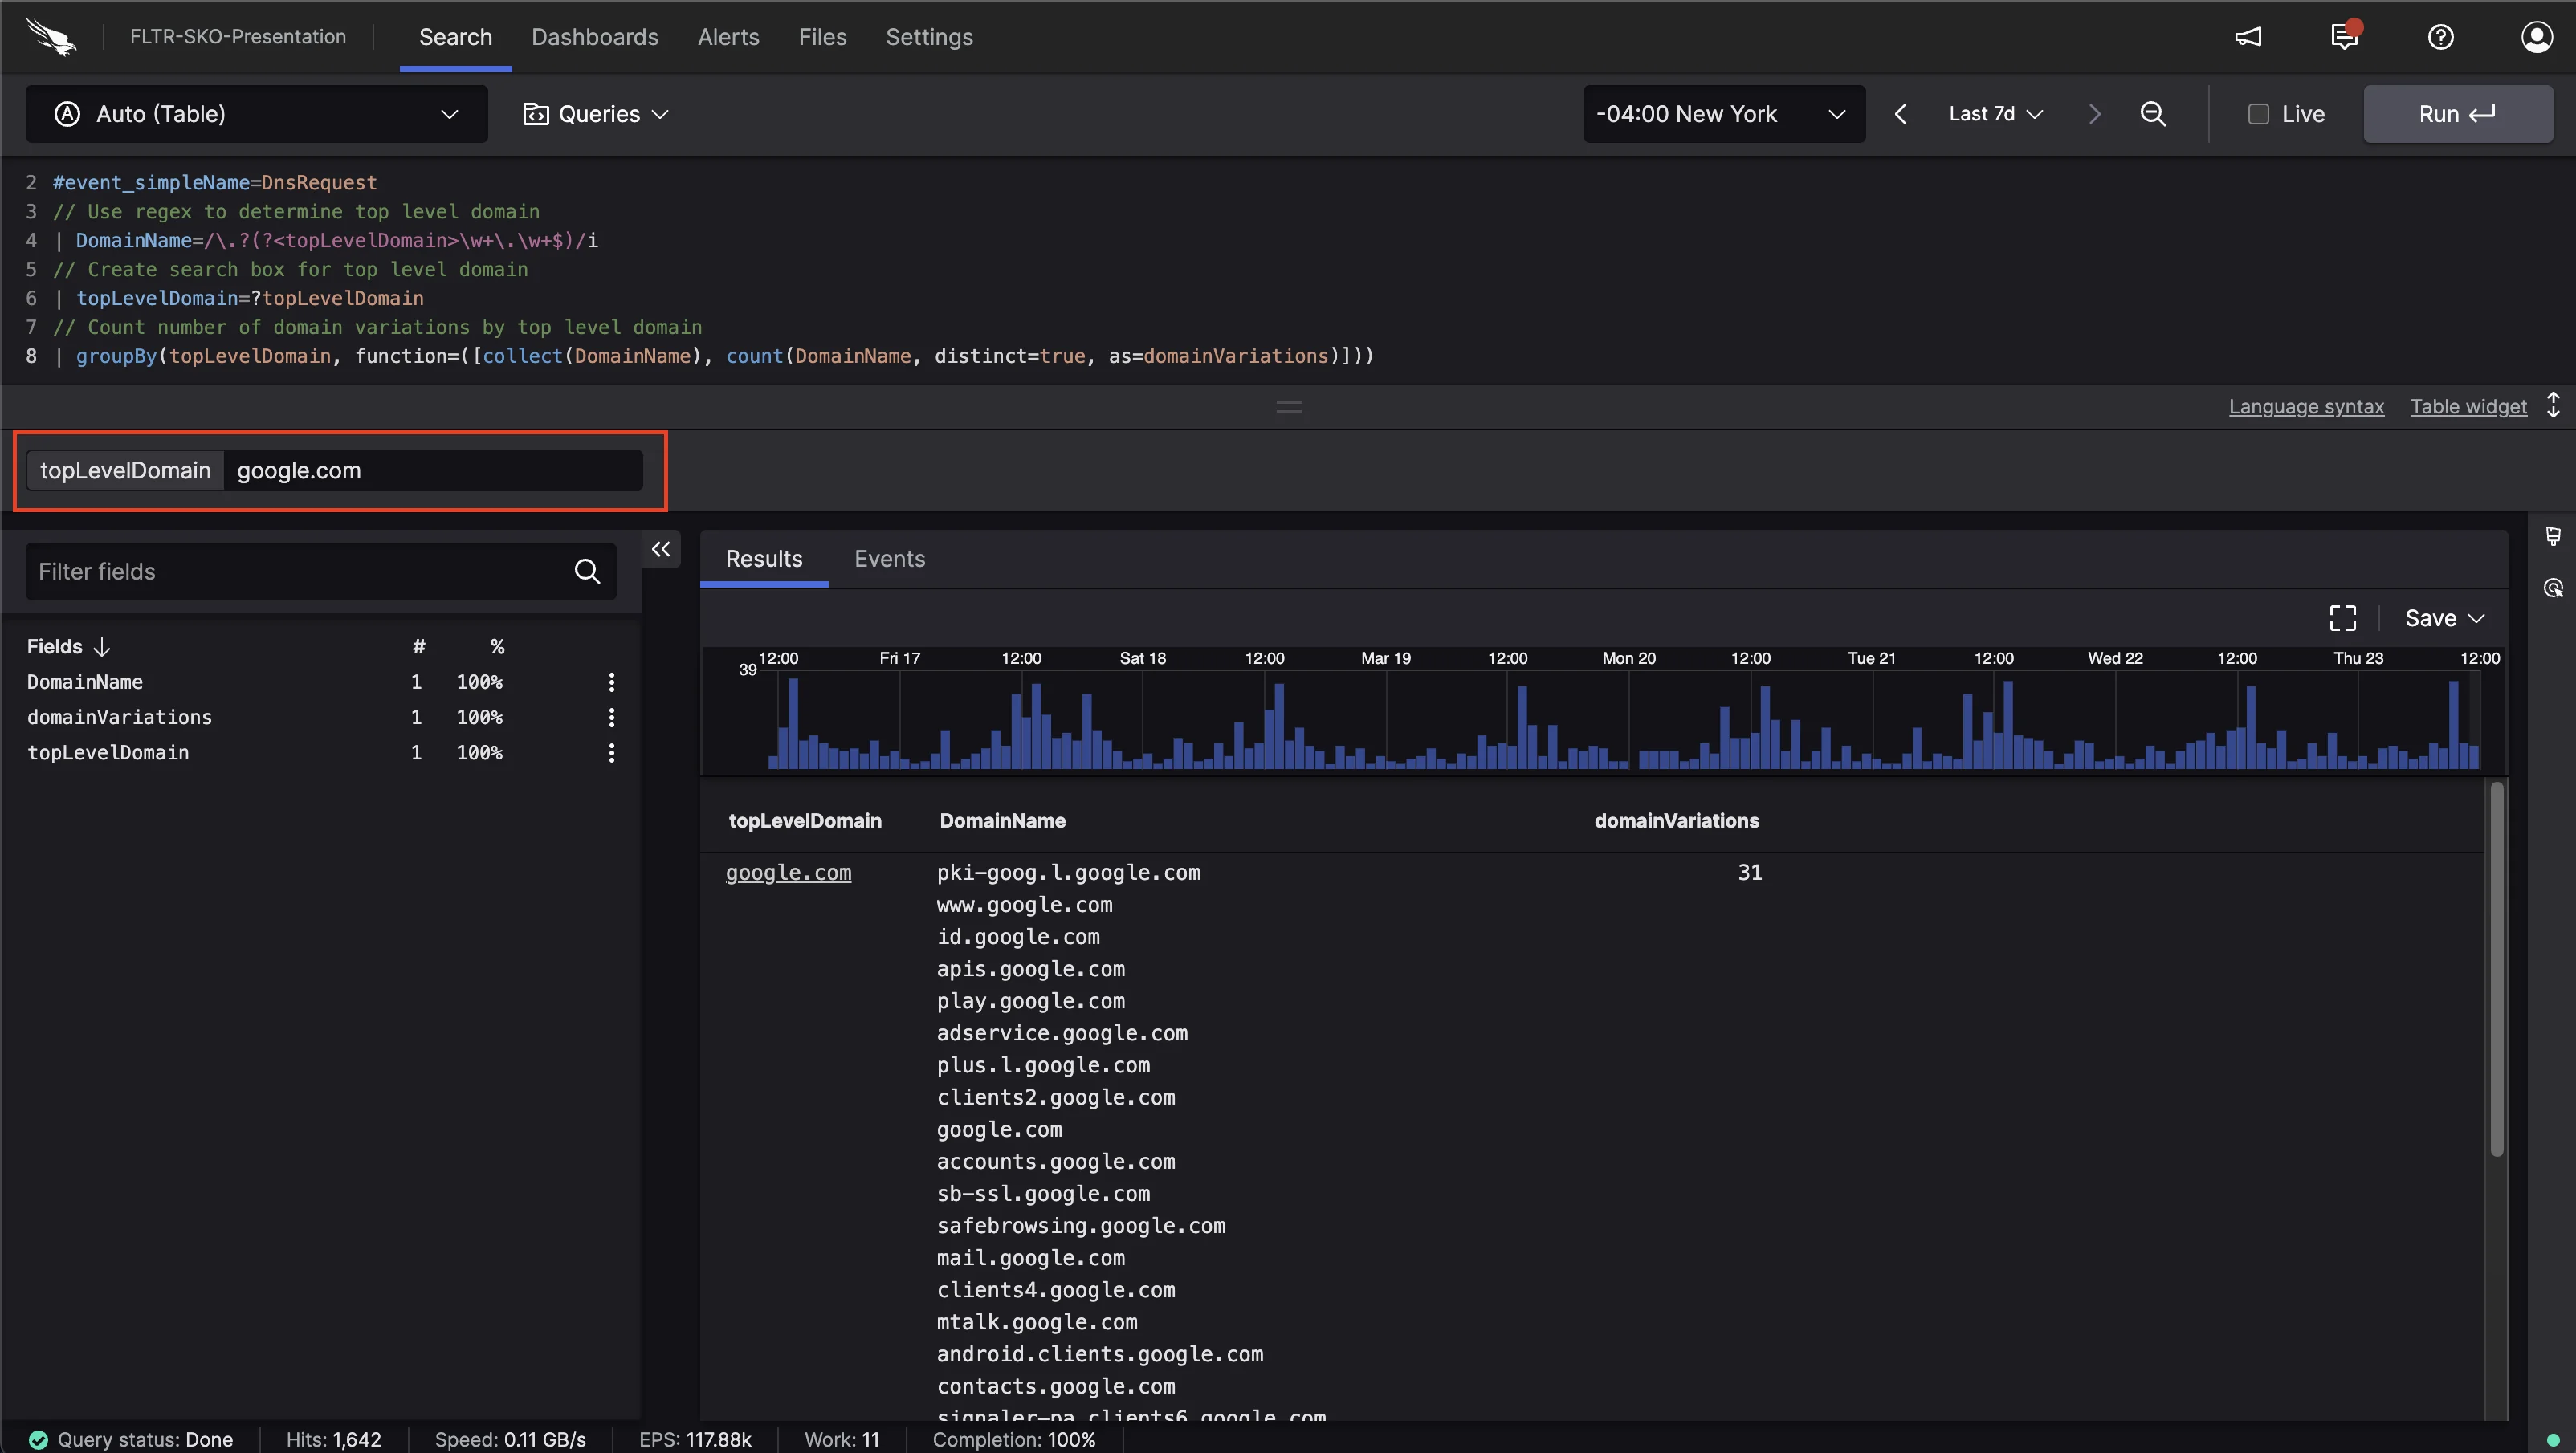Go to the previous time interval arrow
2576x1453 pixels.
1901,114
